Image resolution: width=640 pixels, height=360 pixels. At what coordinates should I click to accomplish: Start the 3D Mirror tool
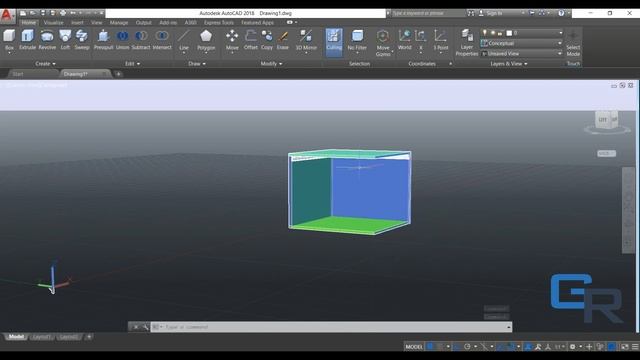[x=306, y=40]
